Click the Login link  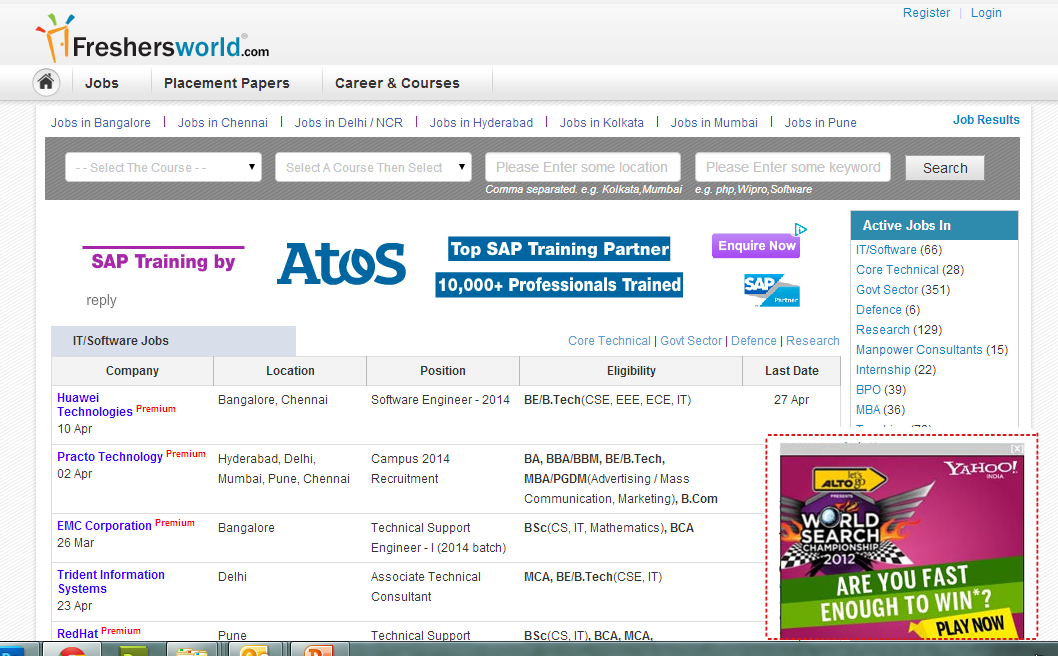986,13
